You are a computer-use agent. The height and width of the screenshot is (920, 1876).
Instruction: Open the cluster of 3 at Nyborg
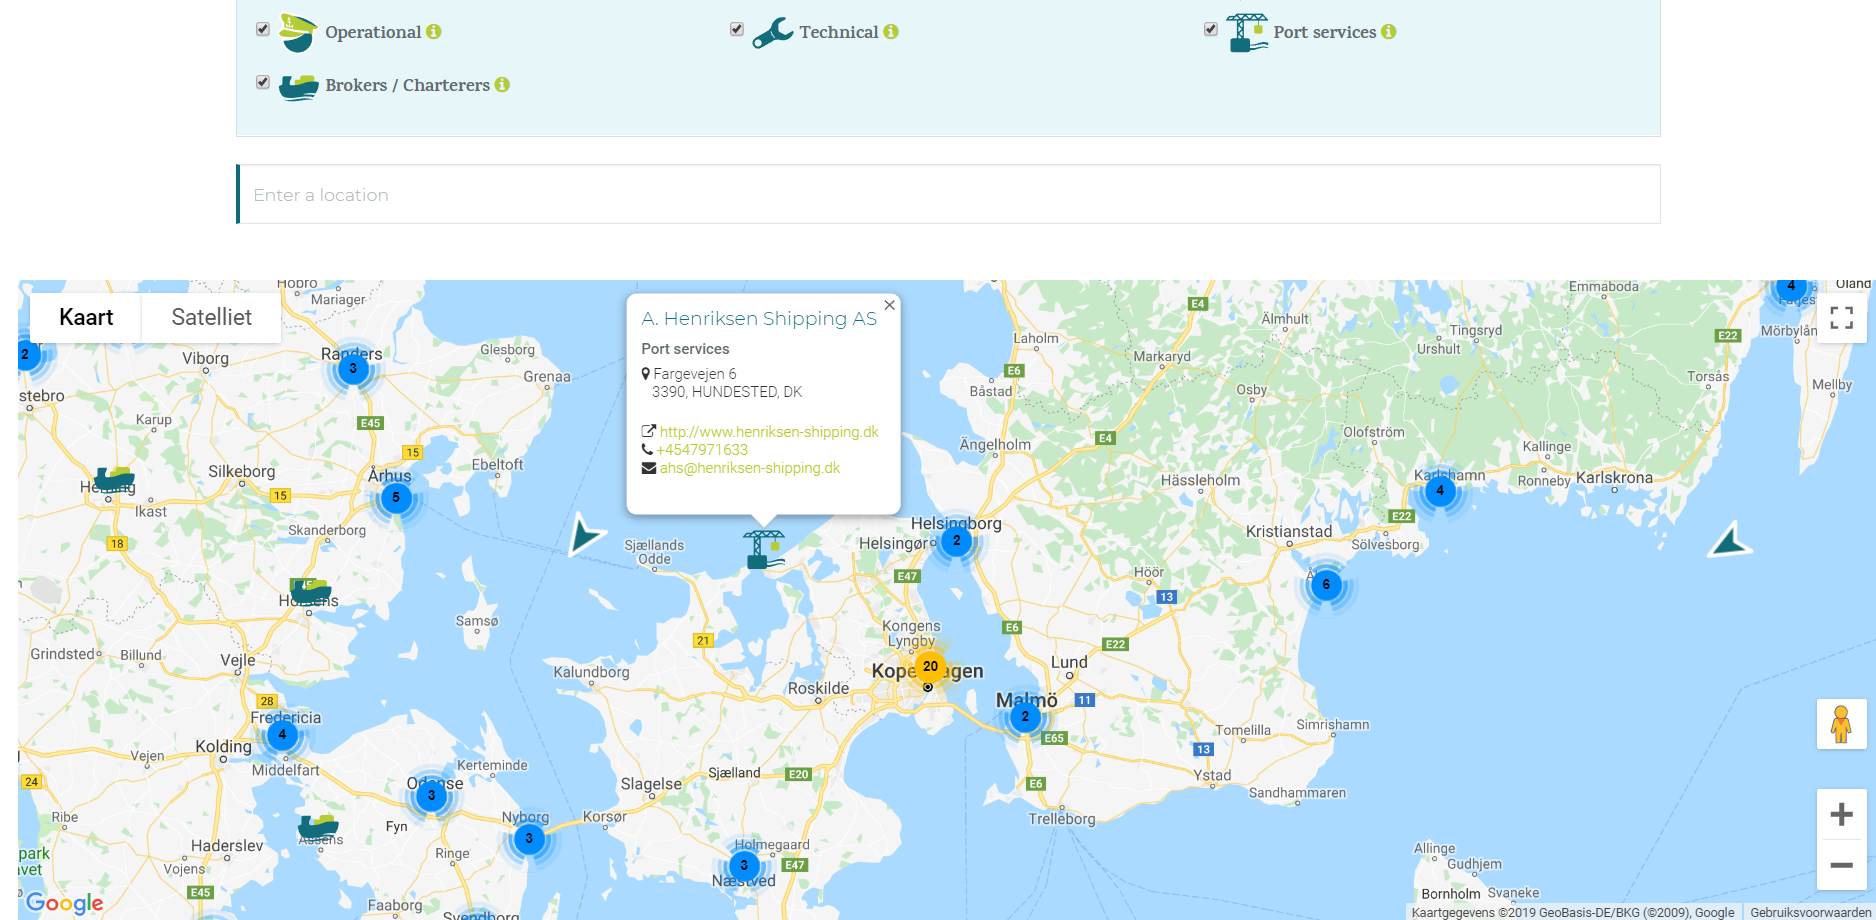pos(529,838)
